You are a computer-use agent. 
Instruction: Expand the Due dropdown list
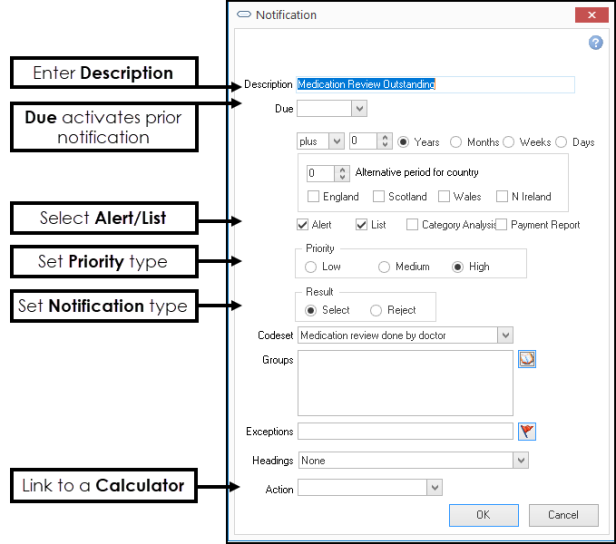(x=359, y=108)
